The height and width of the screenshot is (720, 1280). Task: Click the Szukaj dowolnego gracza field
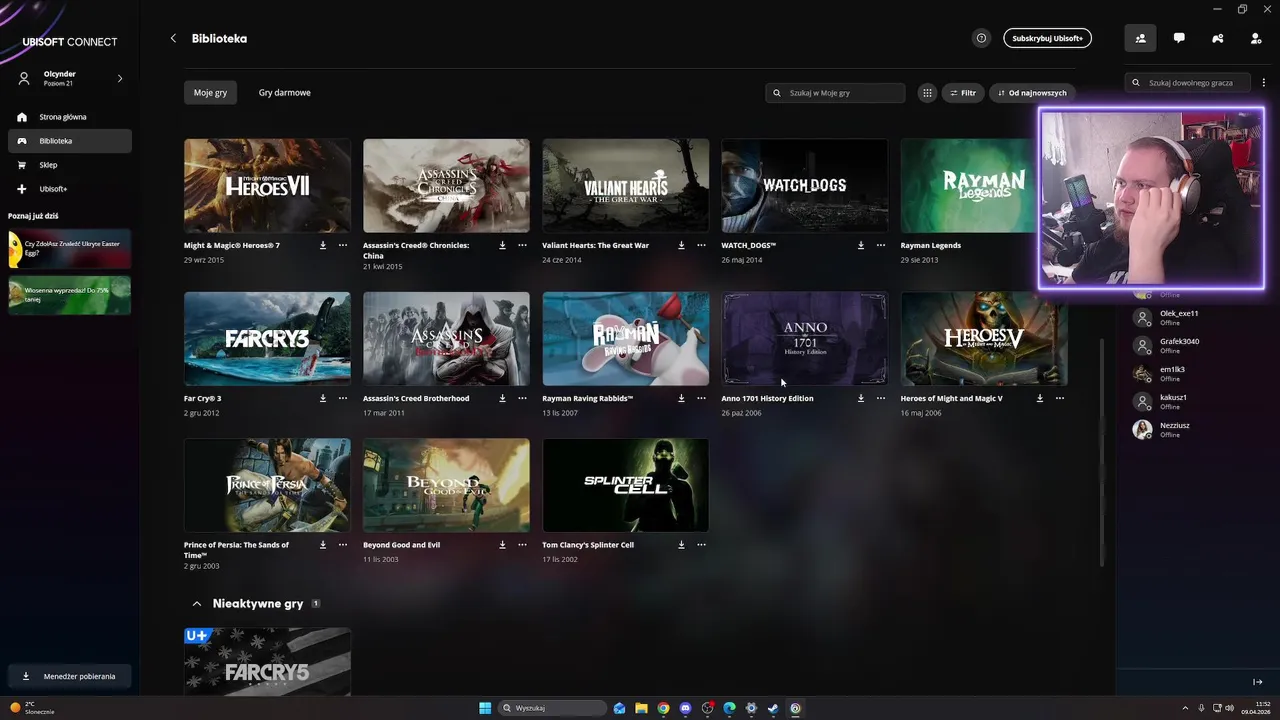pos(1187,83)
